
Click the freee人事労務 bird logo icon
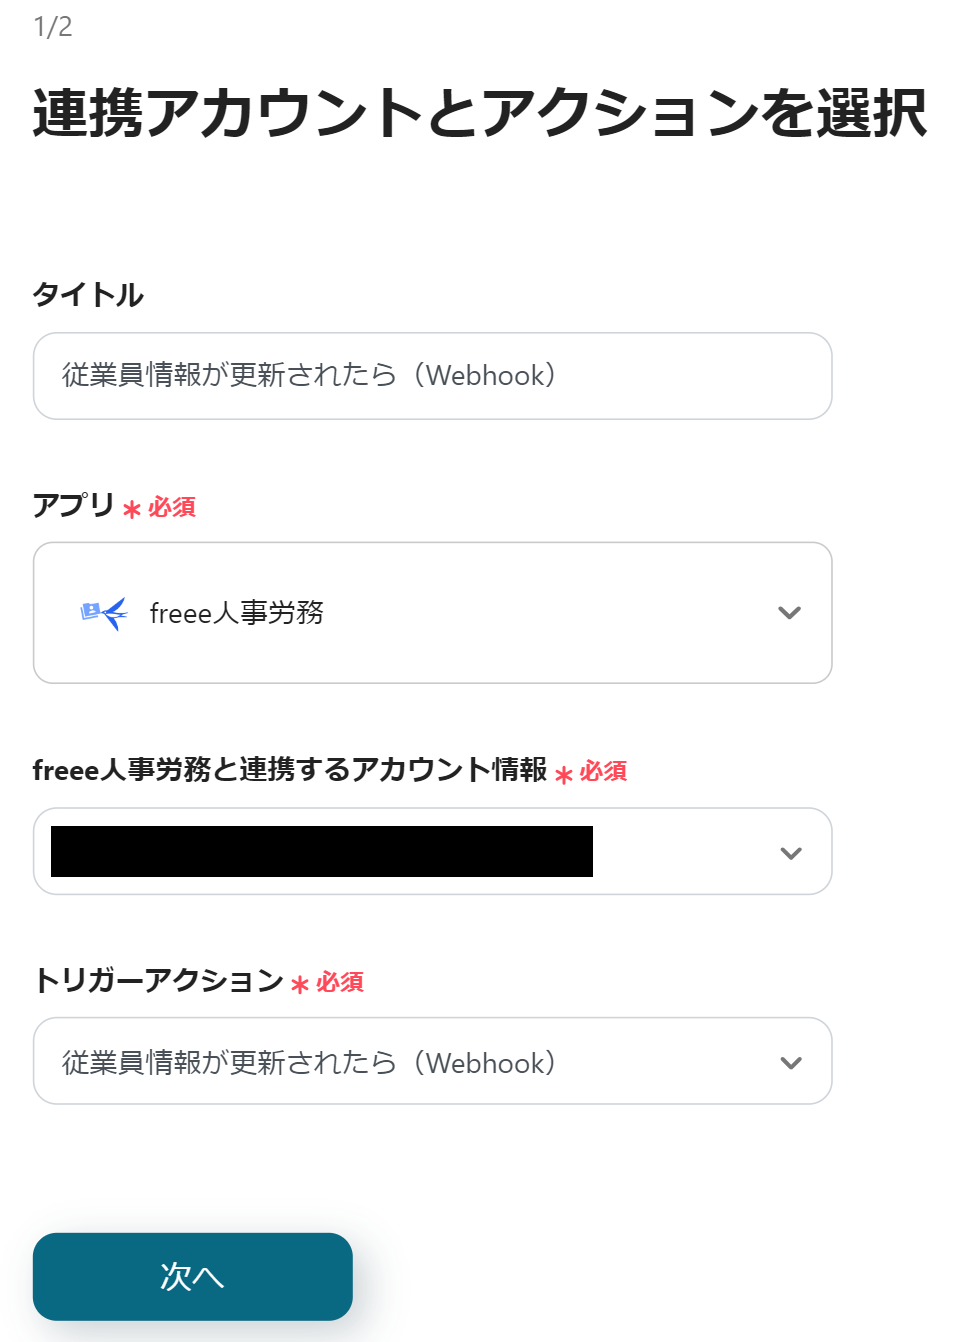tap(104, 613)
